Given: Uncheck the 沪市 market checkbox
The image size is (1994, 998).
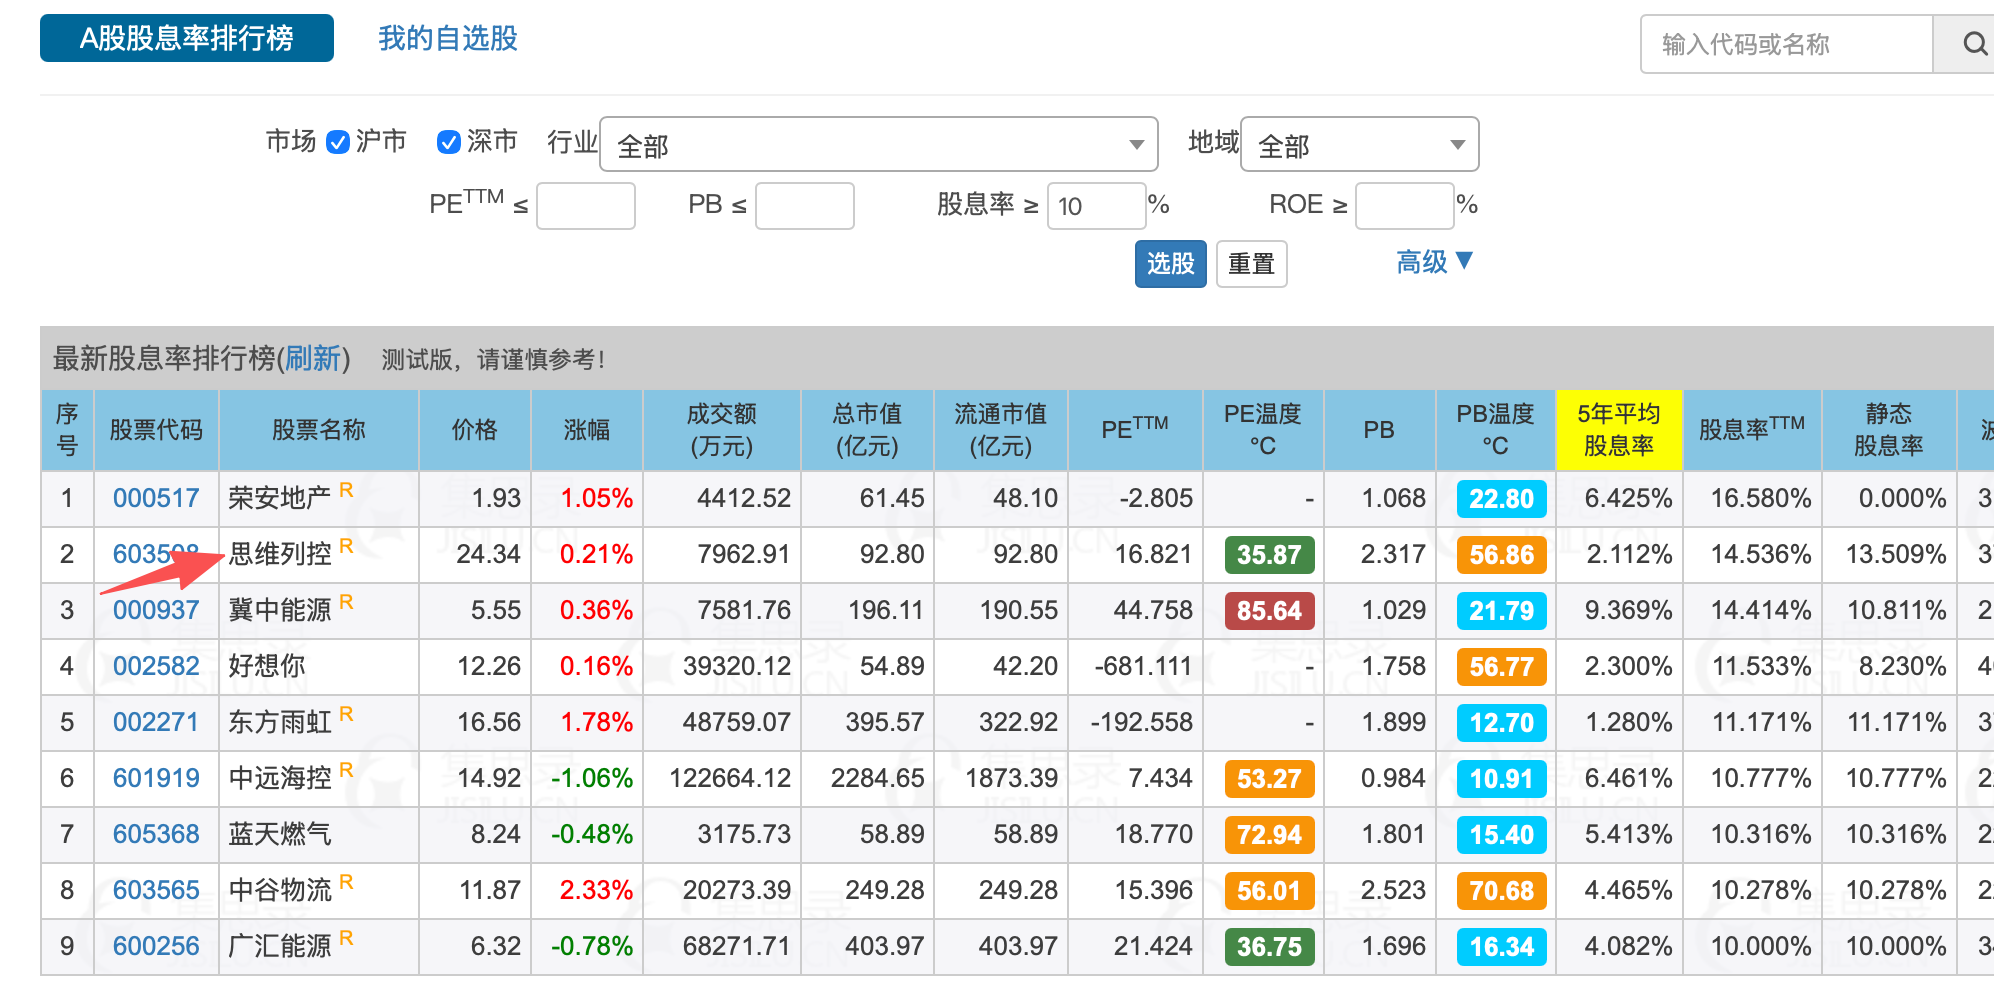Looking at the screenshot, I should [338, 142].
